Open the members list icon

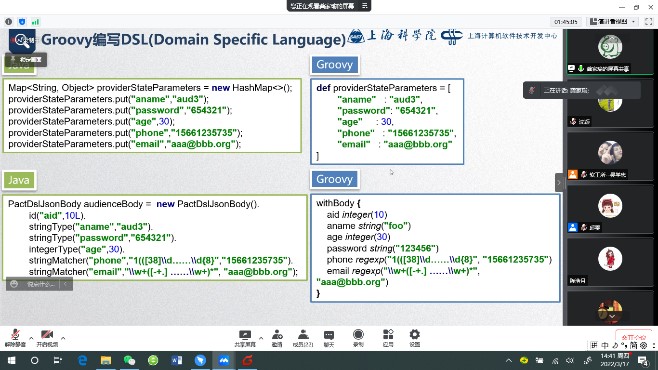pyautogui.click(x=303, y=338)
